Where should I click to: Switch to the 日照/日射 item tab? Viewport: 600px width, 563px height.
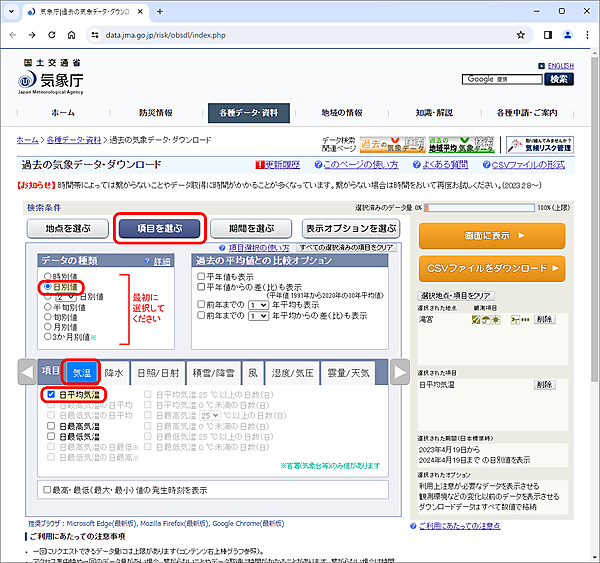158,373
